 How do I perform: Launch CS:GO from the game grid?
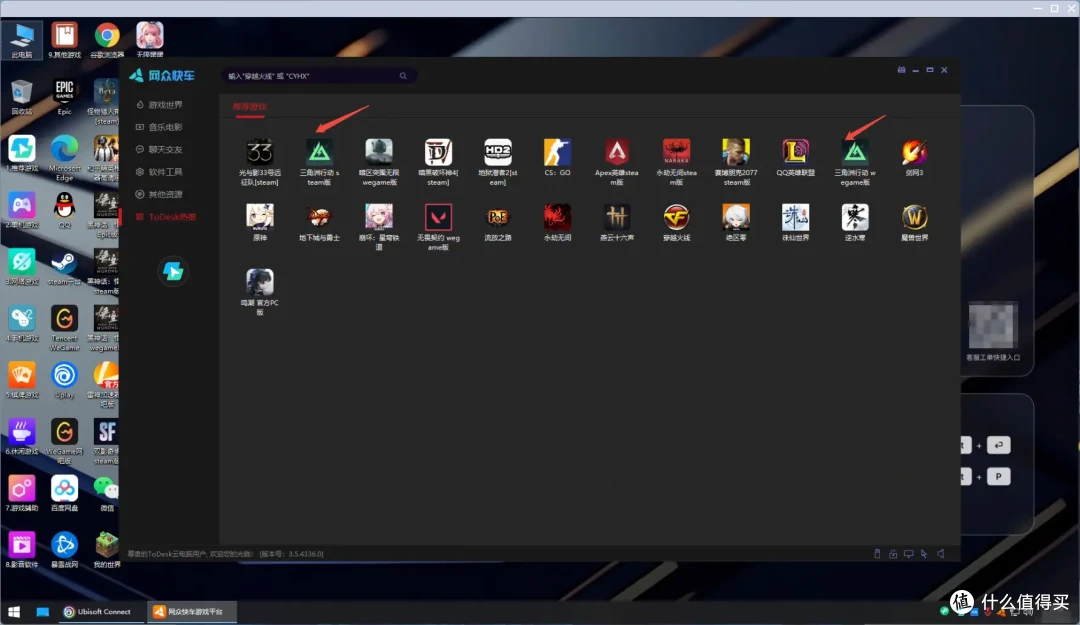point(557,152)
